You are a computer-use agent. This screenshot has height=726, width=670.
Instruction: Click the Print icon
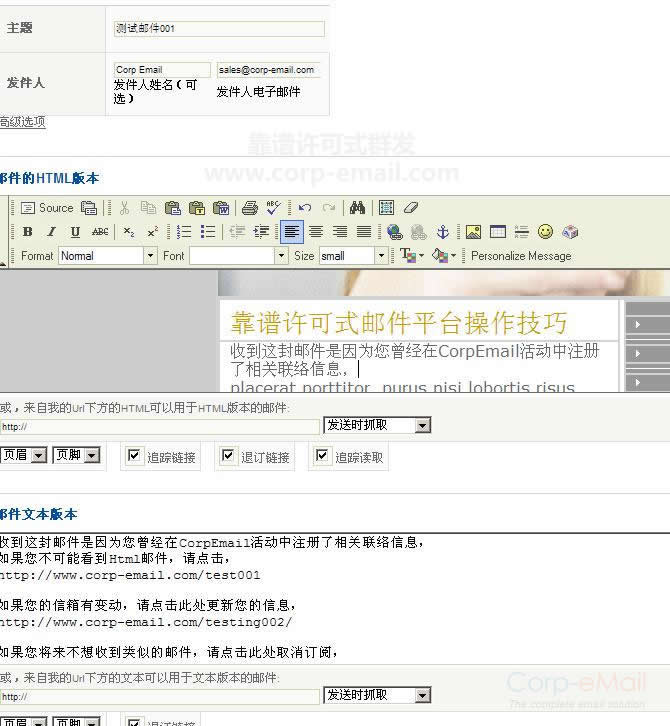click(x=250, y=208)
